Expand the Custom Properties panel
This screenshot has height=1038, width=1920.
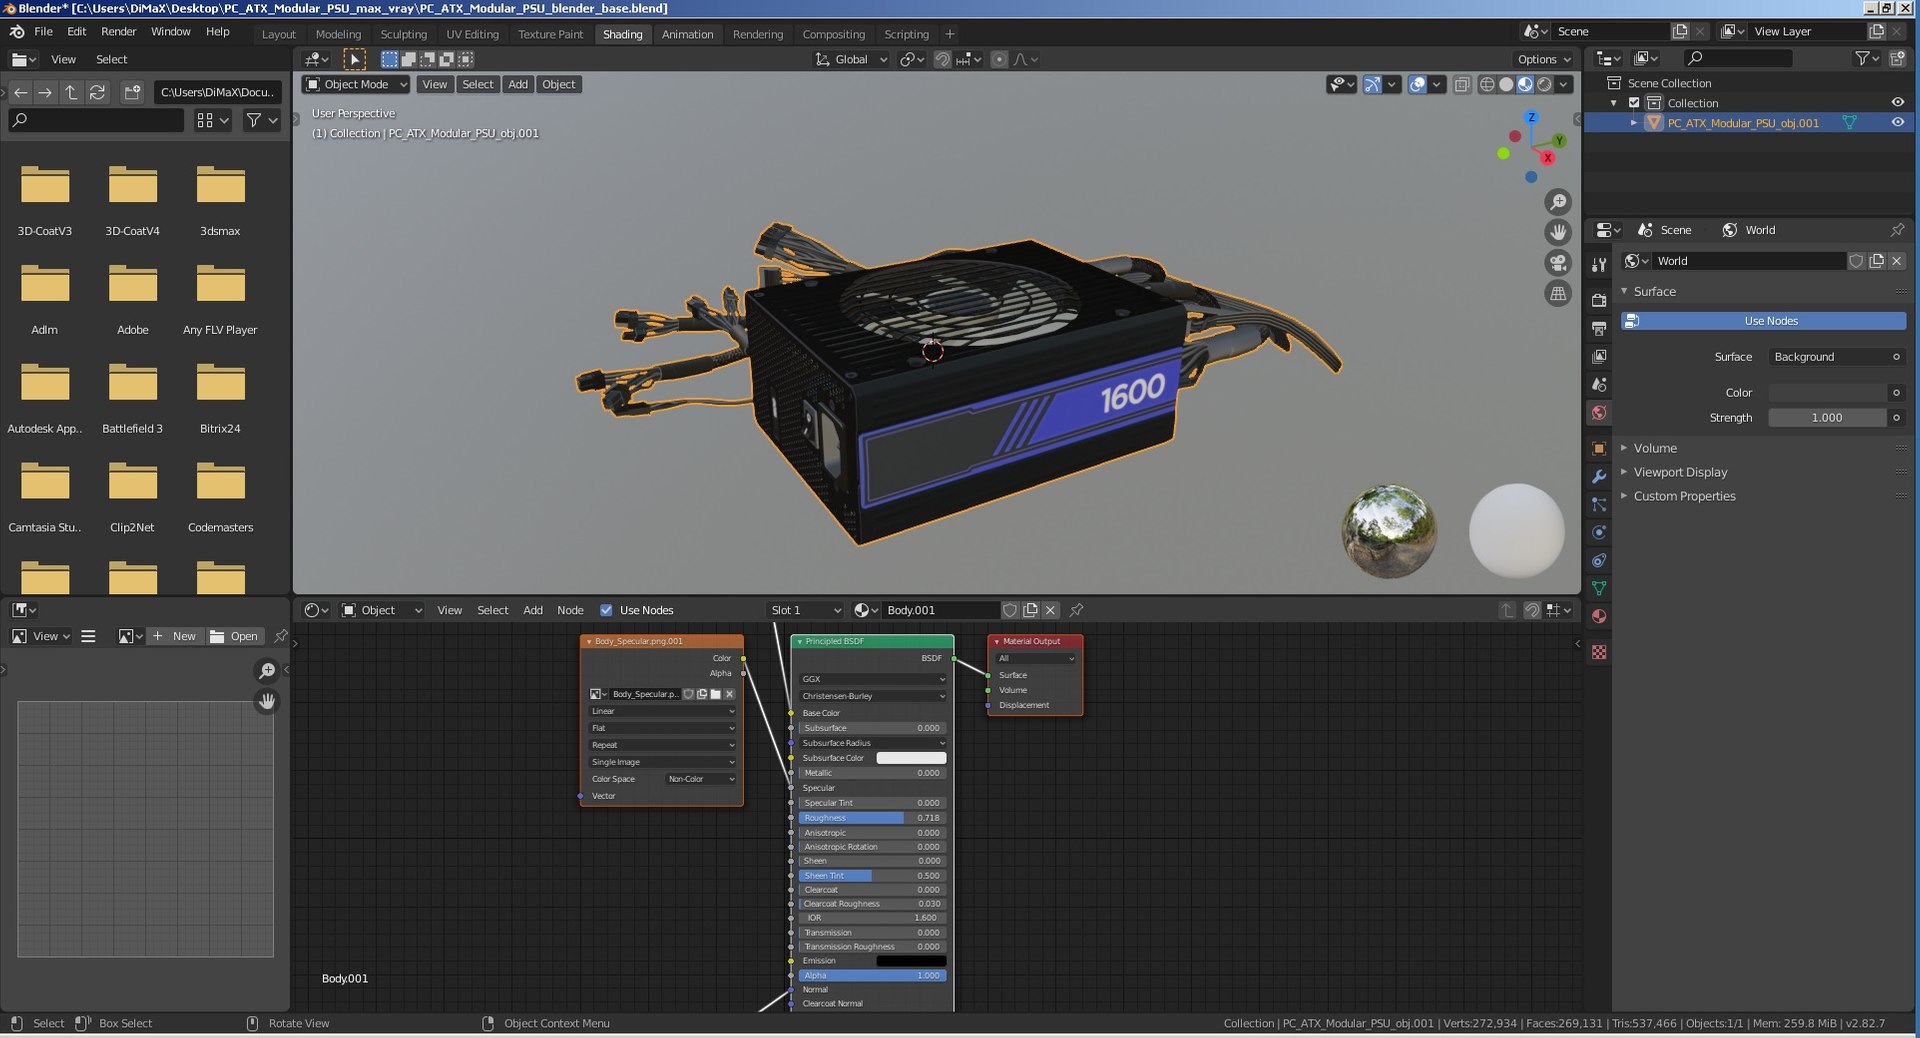click(1684, 496)
